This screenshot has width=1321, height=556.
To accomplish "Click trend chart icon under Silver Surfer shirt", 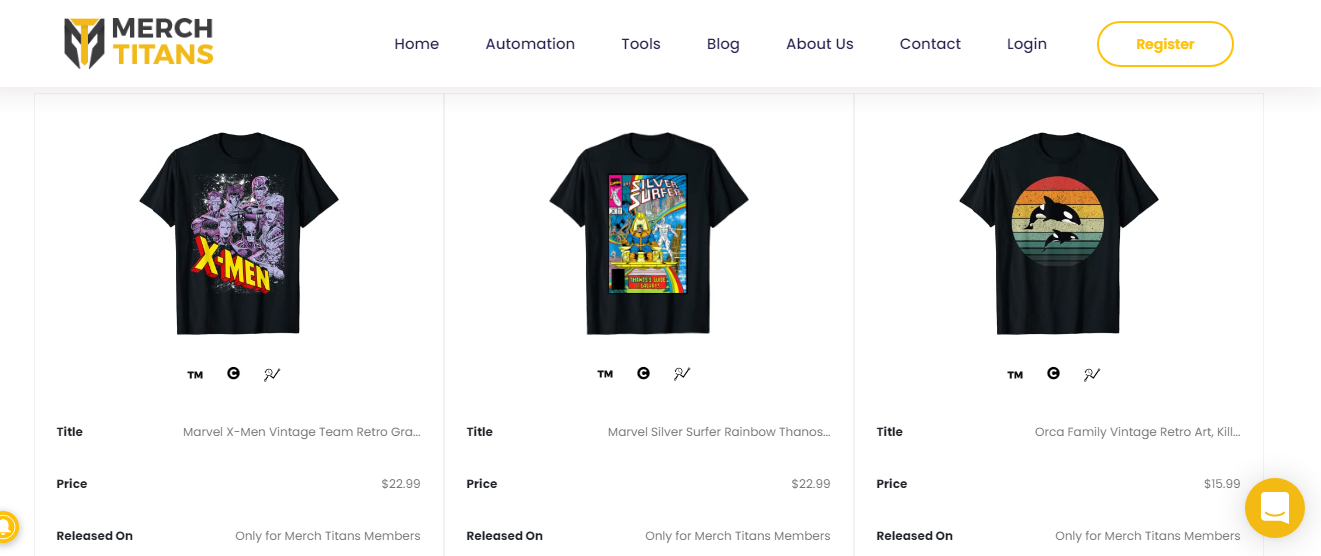I will point(682,374).
